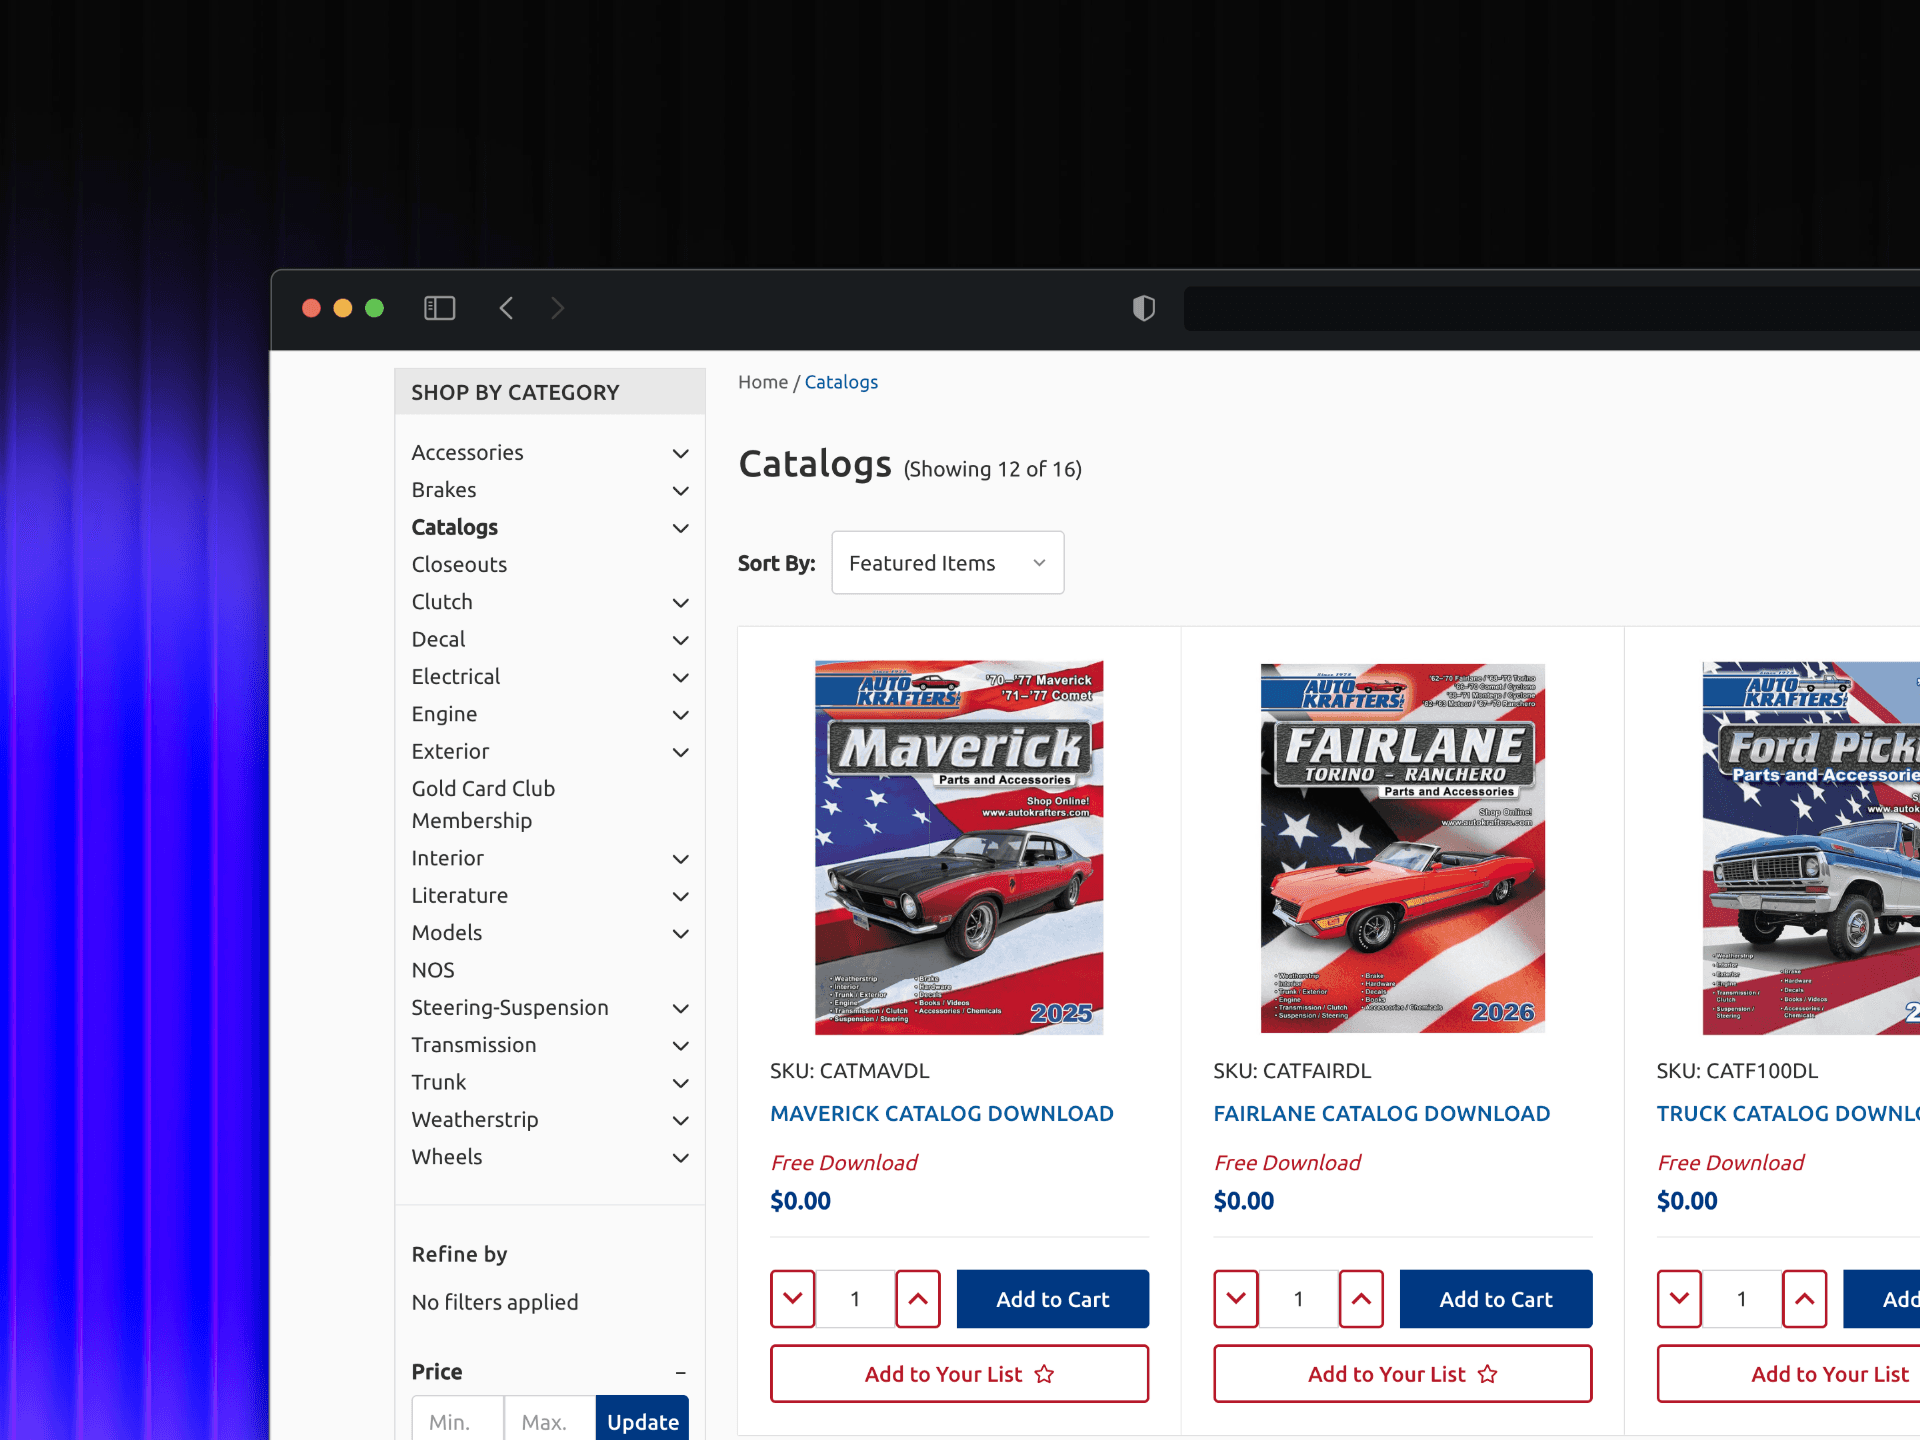Collapse the Price filter minus icon

pyautogui.click(x=680, y=1373)
